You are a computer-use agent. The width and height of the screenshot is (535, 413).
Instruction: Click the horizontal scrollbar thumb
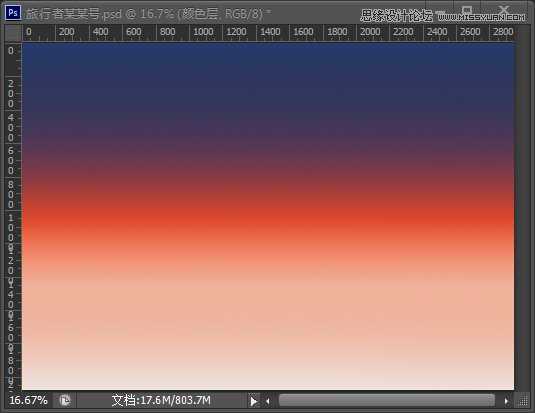point(387,400)
